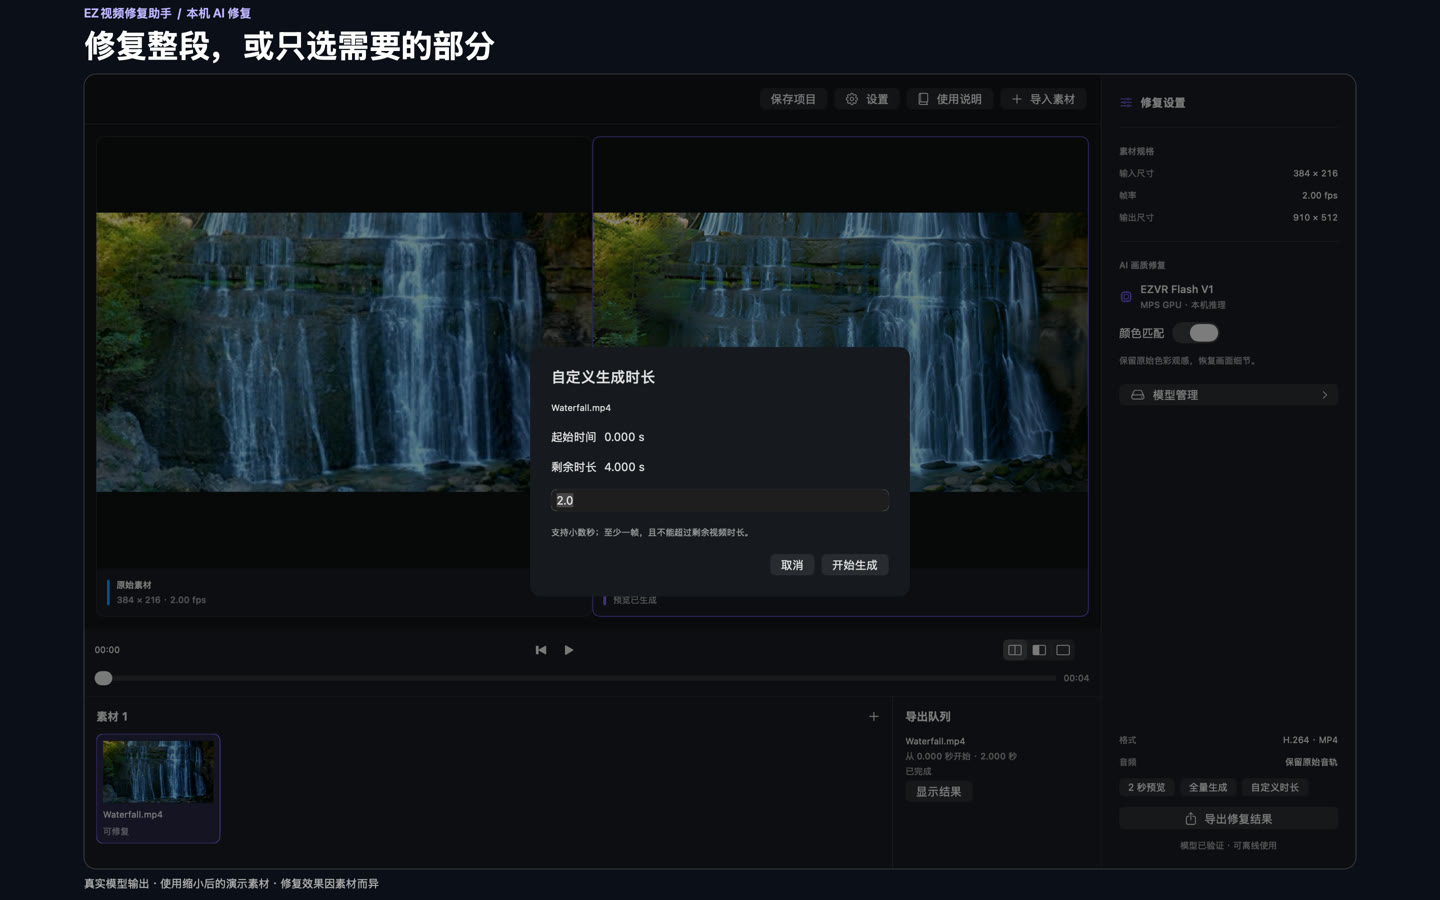Click the 00:04 end time label
The width and height of the screenshot is (1440, 900).
[x=1076, y=678]
